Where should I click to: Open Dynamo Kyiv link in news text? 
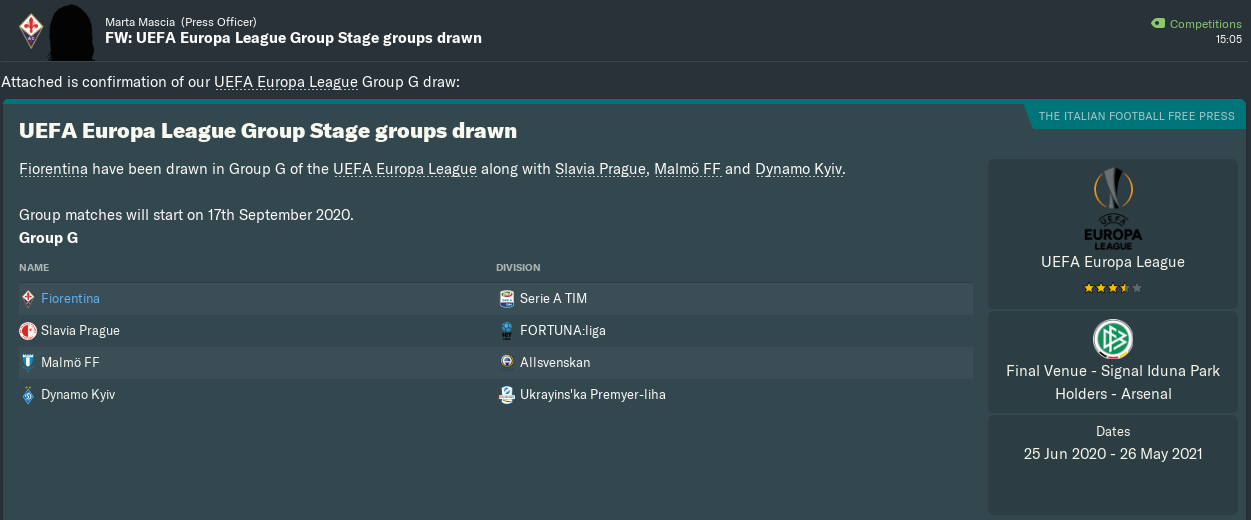pyautogui.click(x=799, y=169)
